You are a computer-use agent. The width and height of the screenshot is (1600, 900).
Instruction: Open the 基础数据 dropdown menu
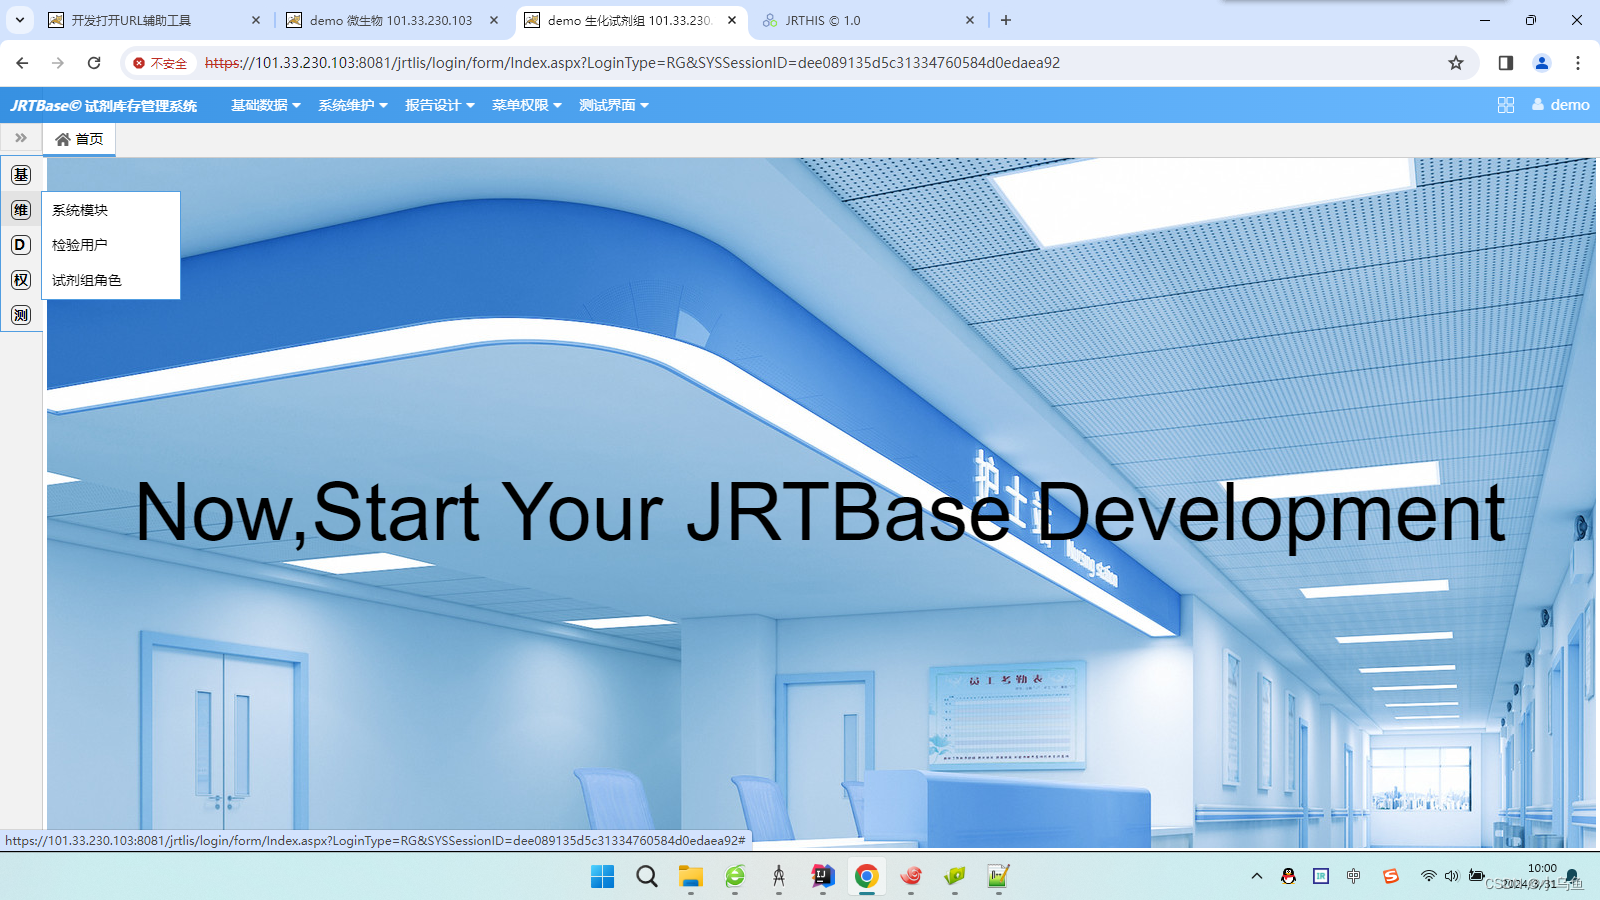[x=266, y=105]
